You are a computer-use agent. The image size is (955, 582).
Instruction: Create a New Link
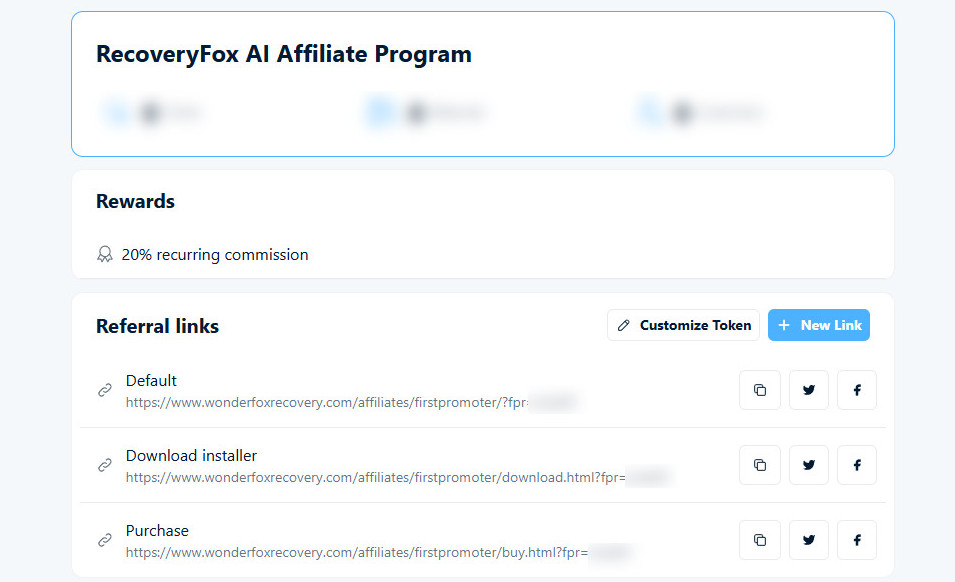(819, 325)
